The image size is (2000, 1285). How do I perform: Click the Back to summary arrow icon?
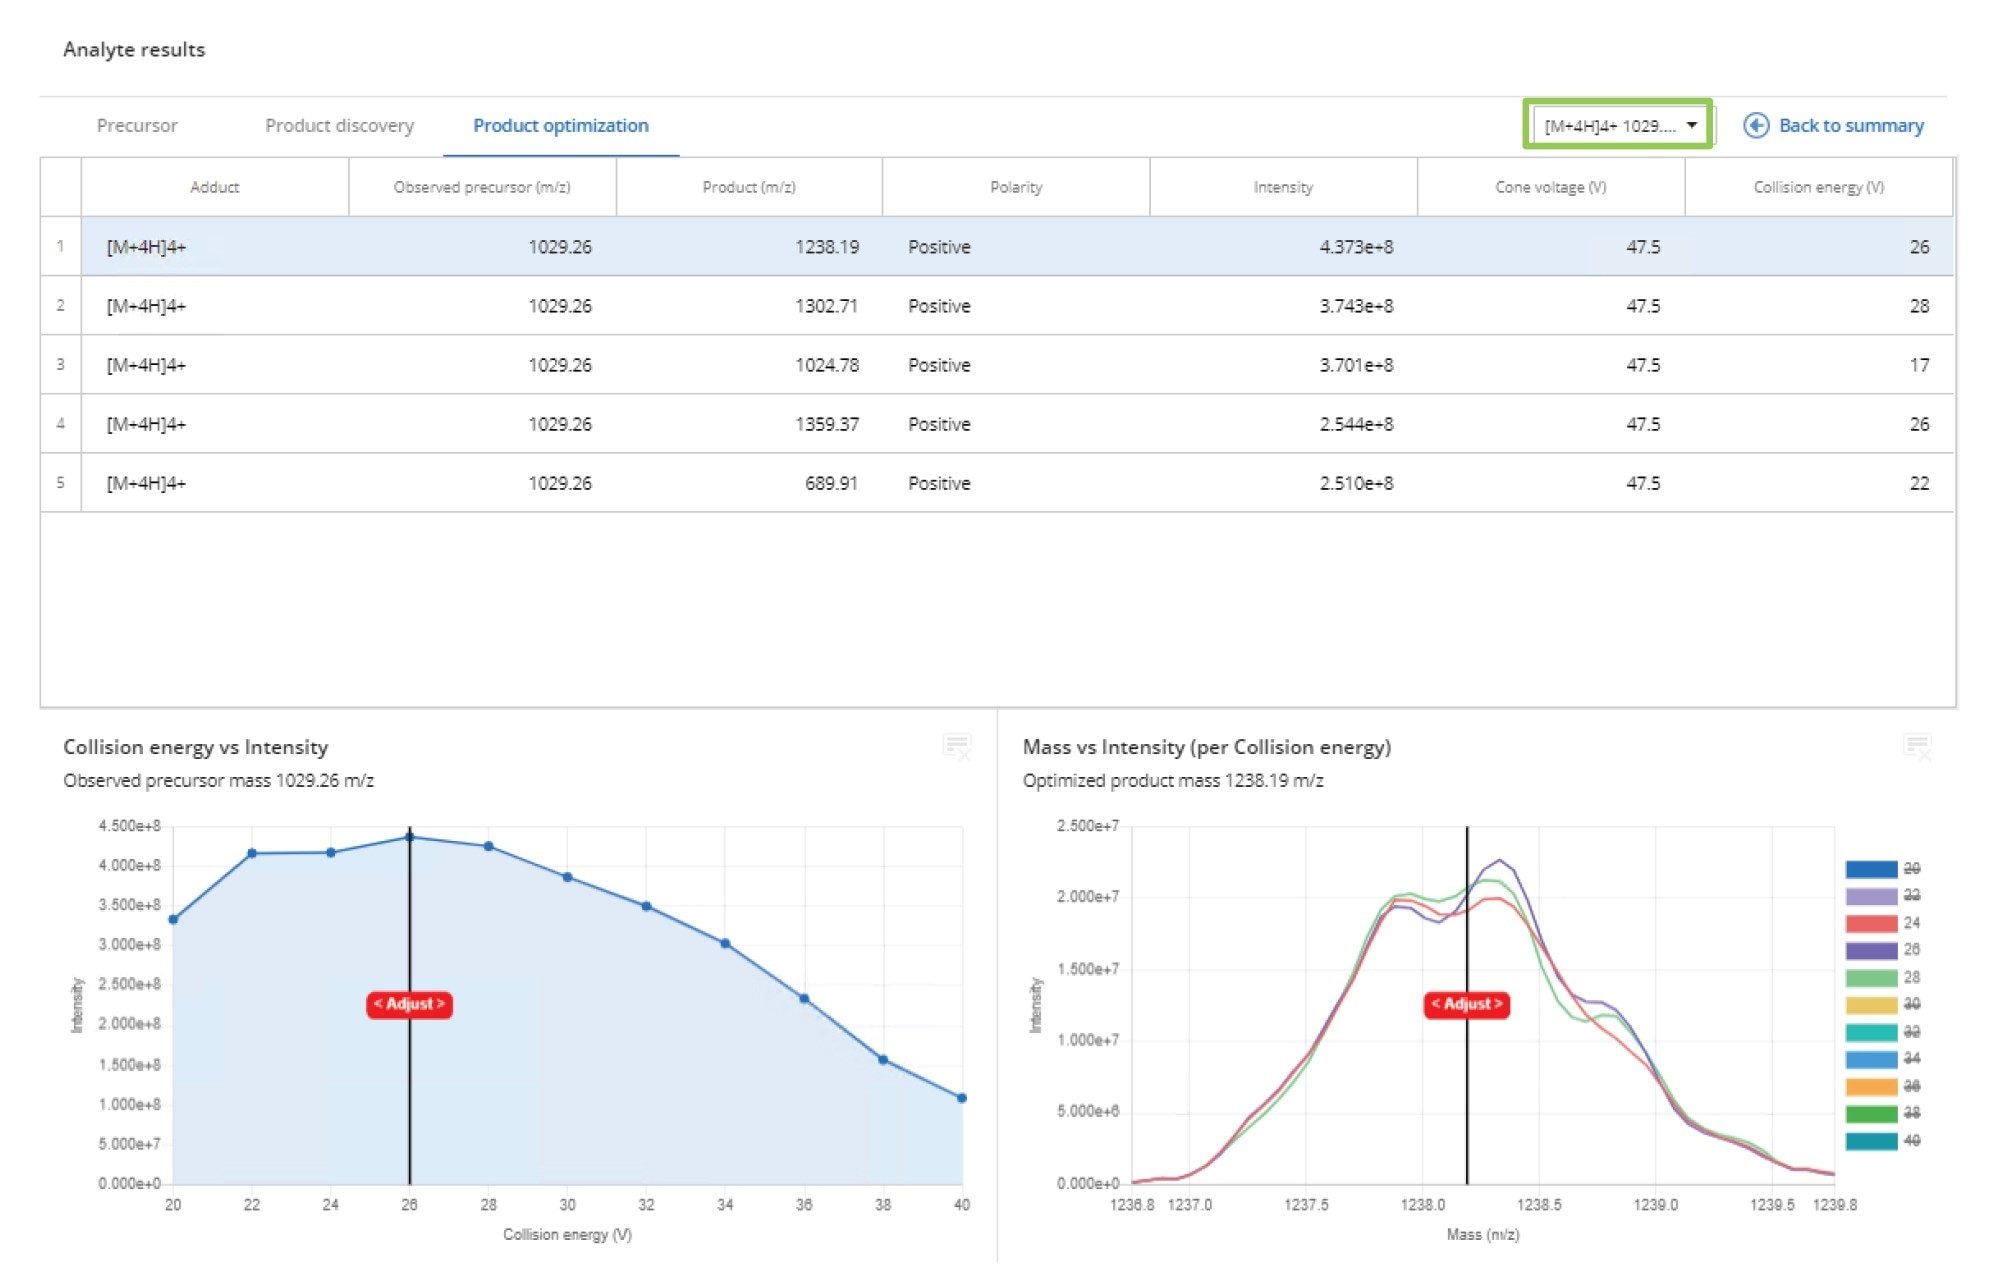pyautogui.click(x=1755, y=125)
